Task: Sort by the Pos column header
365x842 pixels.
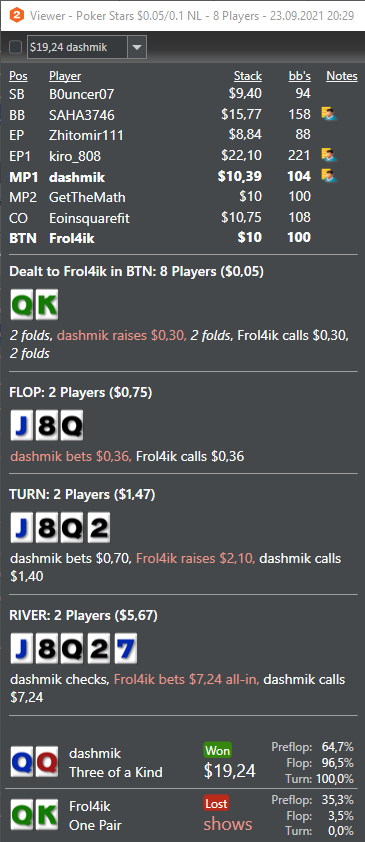Action: point(18,76)
